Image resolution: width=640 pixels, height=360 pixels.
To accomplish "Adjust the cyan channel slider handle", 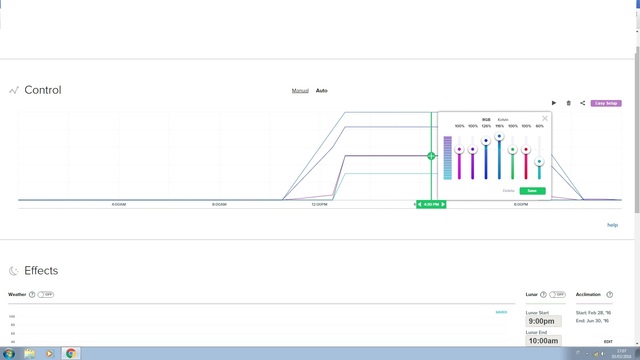I will coord(539,162).
